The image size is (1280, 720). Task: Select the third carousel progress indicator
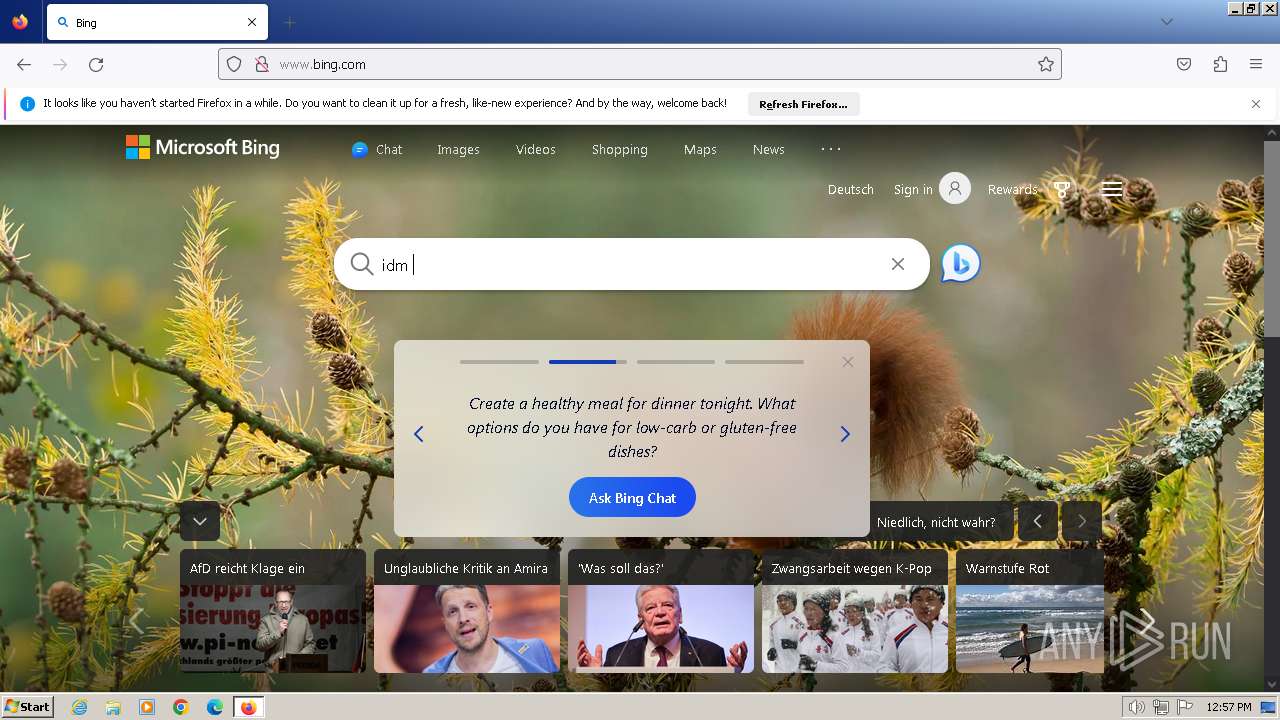click(676, 362)
